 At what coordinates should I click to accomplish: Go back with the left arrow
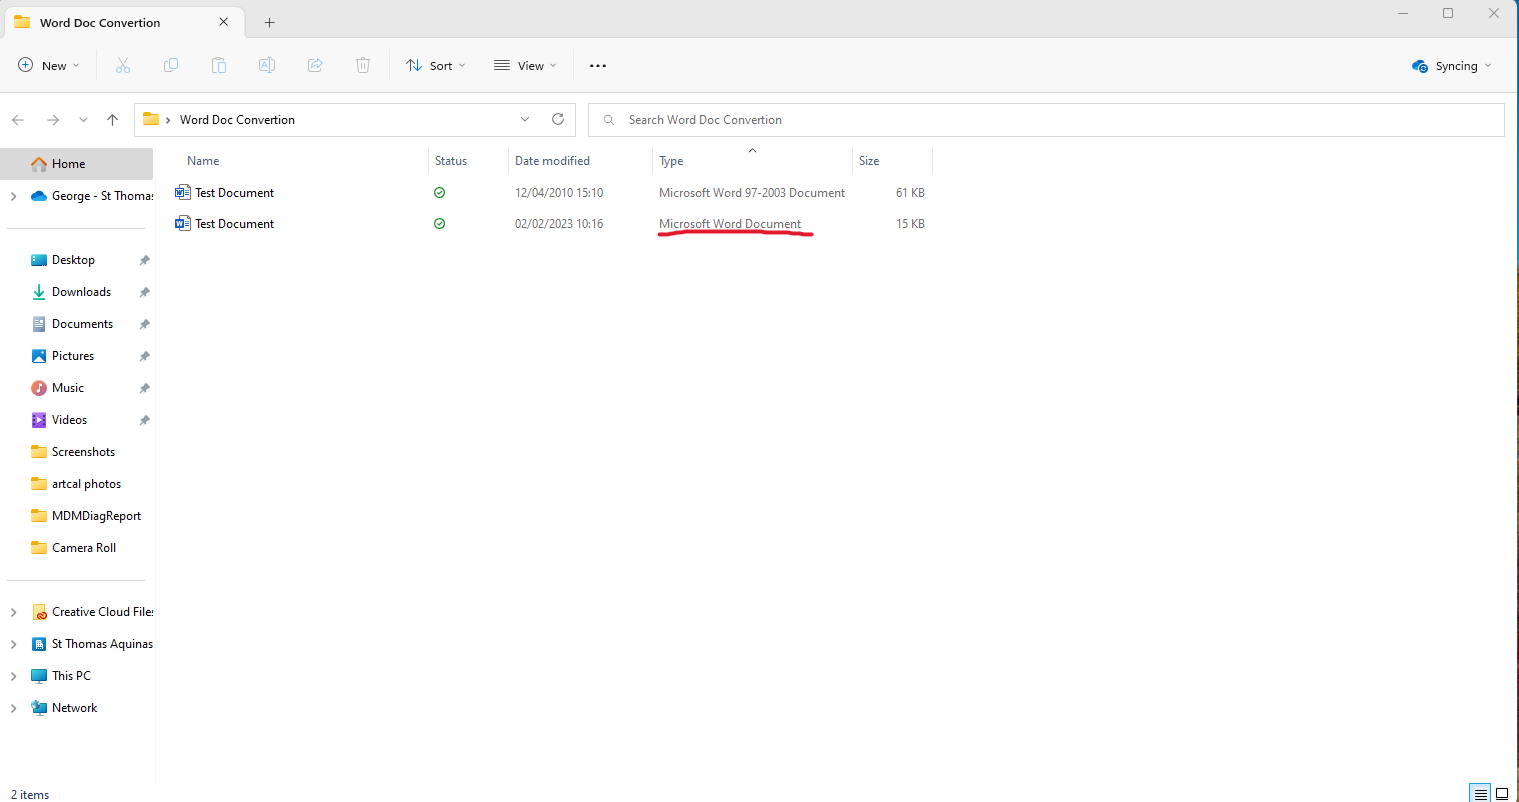pyautogui.click(x=18, y=120)
